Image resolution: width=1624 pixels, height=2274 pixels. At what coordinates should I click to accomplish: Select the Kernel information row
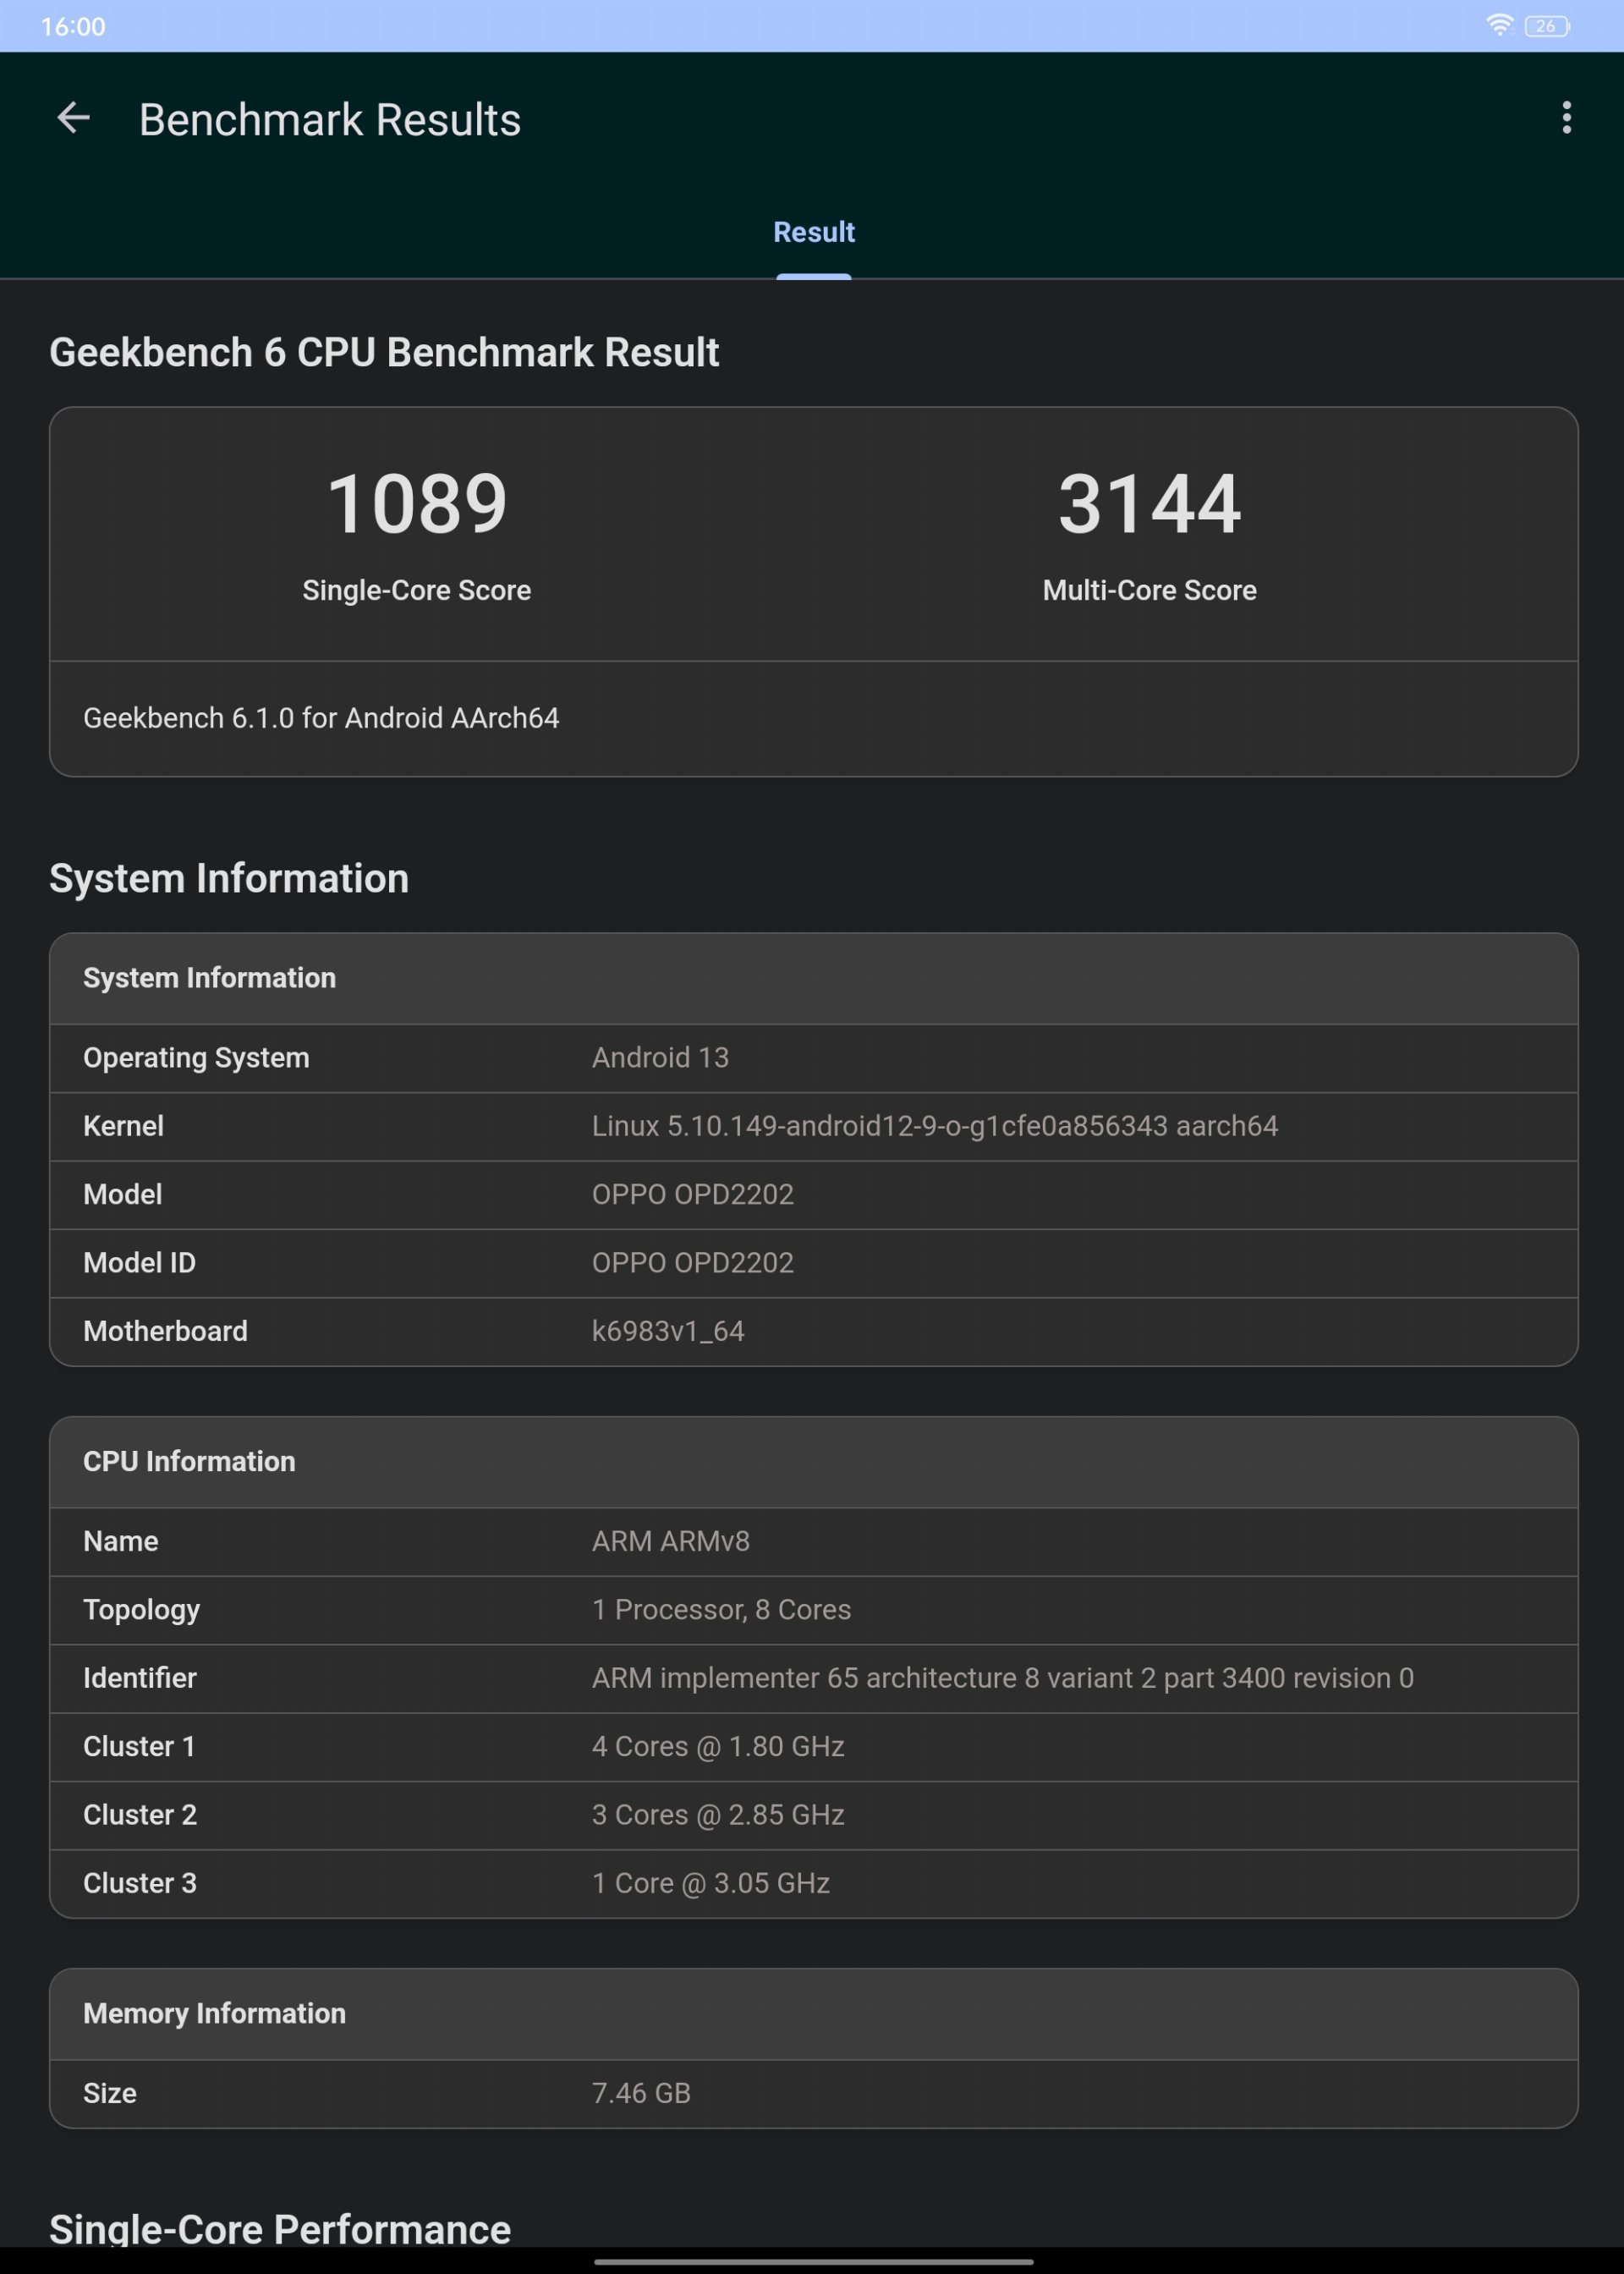pyautogui.click(x=814, y=1126)
